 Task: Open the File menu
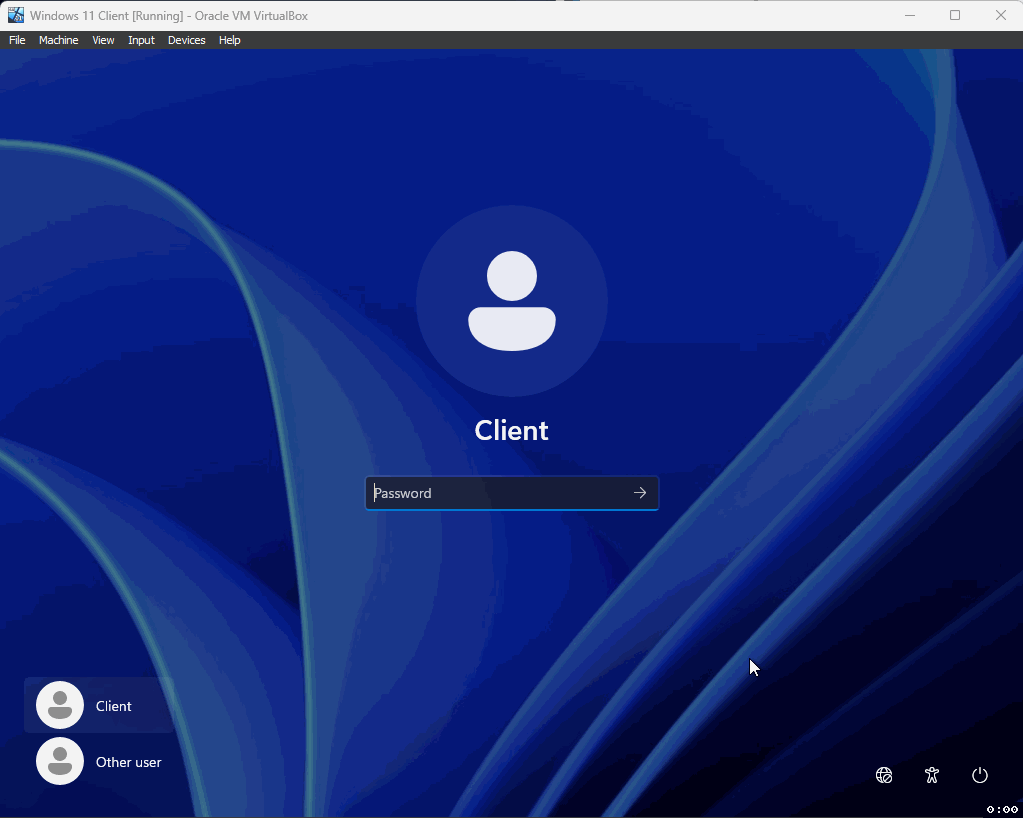[16, 40]
